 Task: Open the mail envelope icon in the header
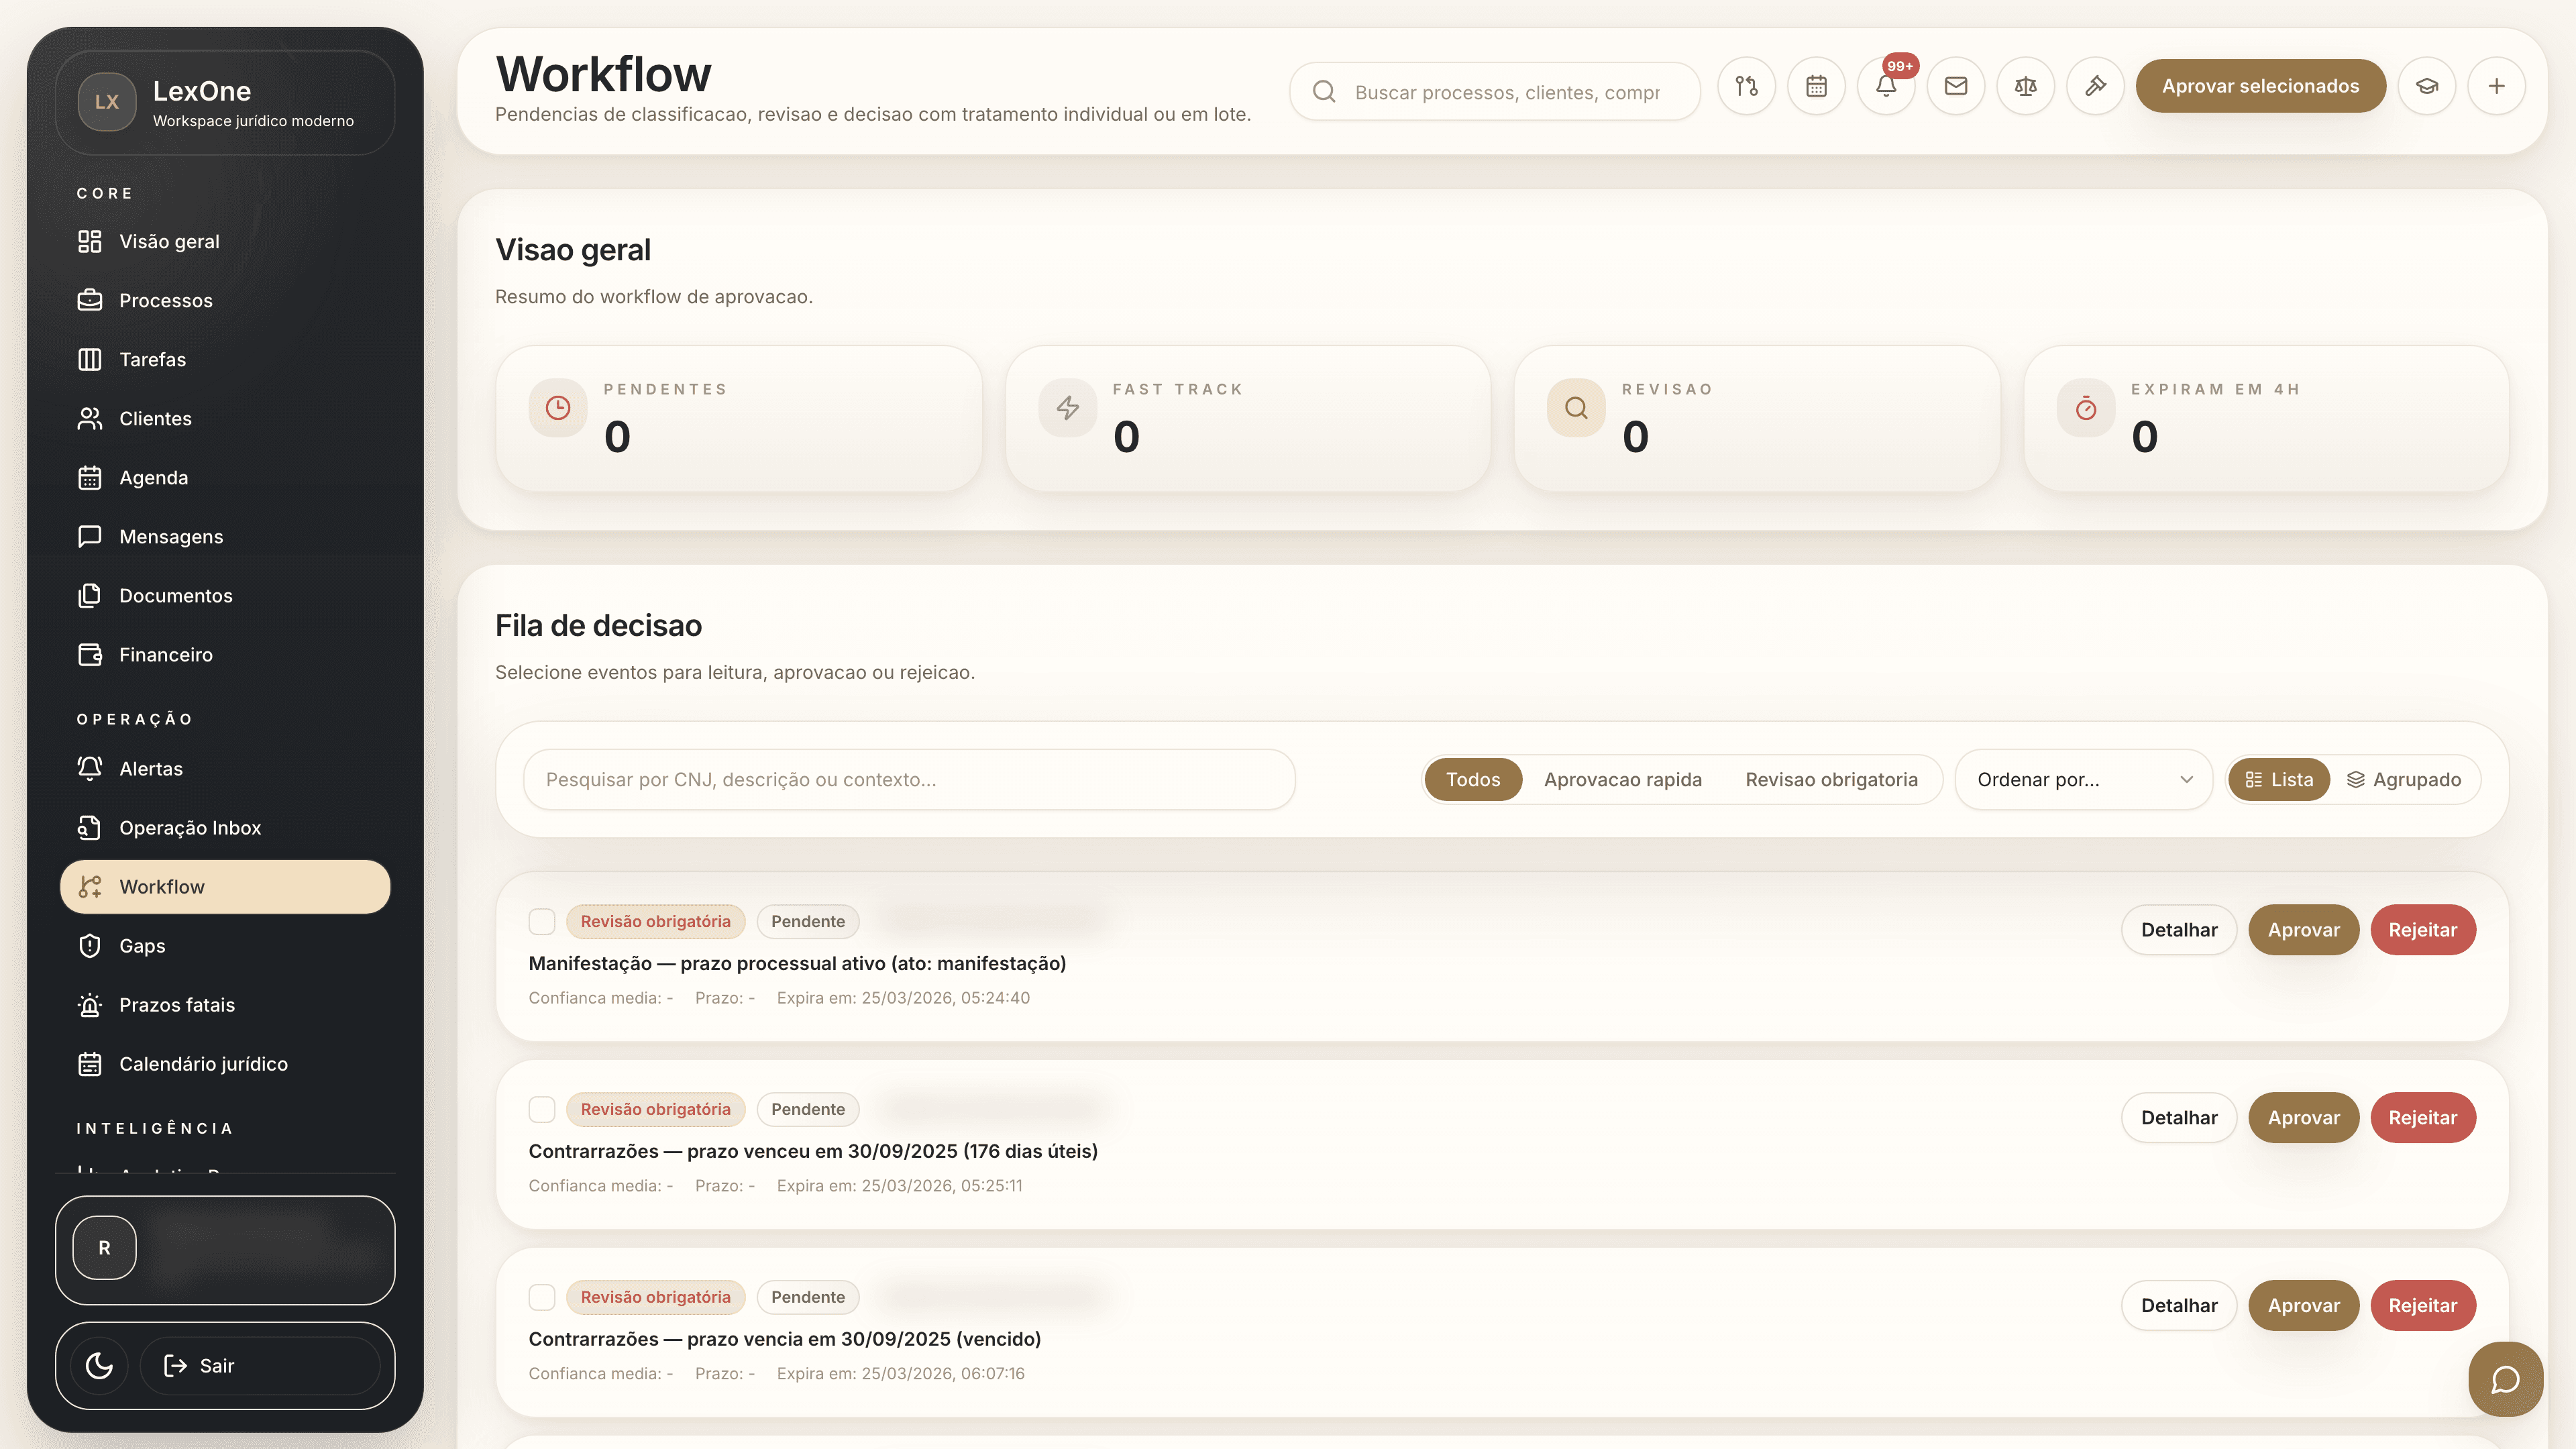point(1956,86)
